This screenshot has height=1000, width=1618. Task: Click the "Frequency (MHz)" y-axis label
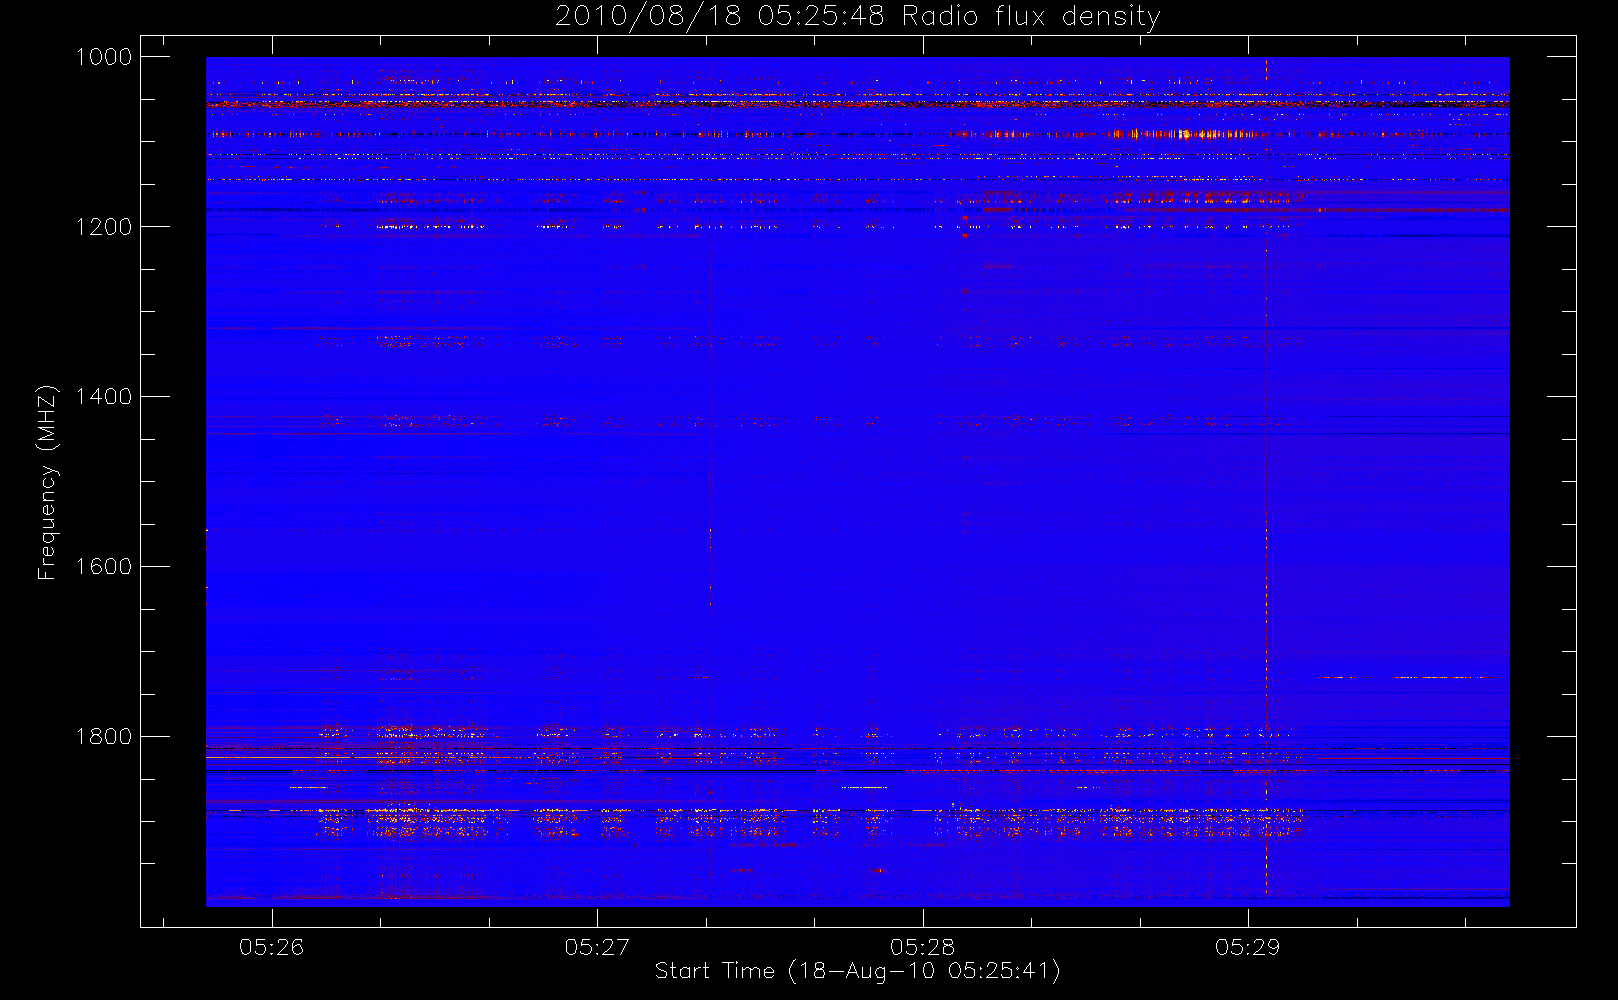click(47, 482)
